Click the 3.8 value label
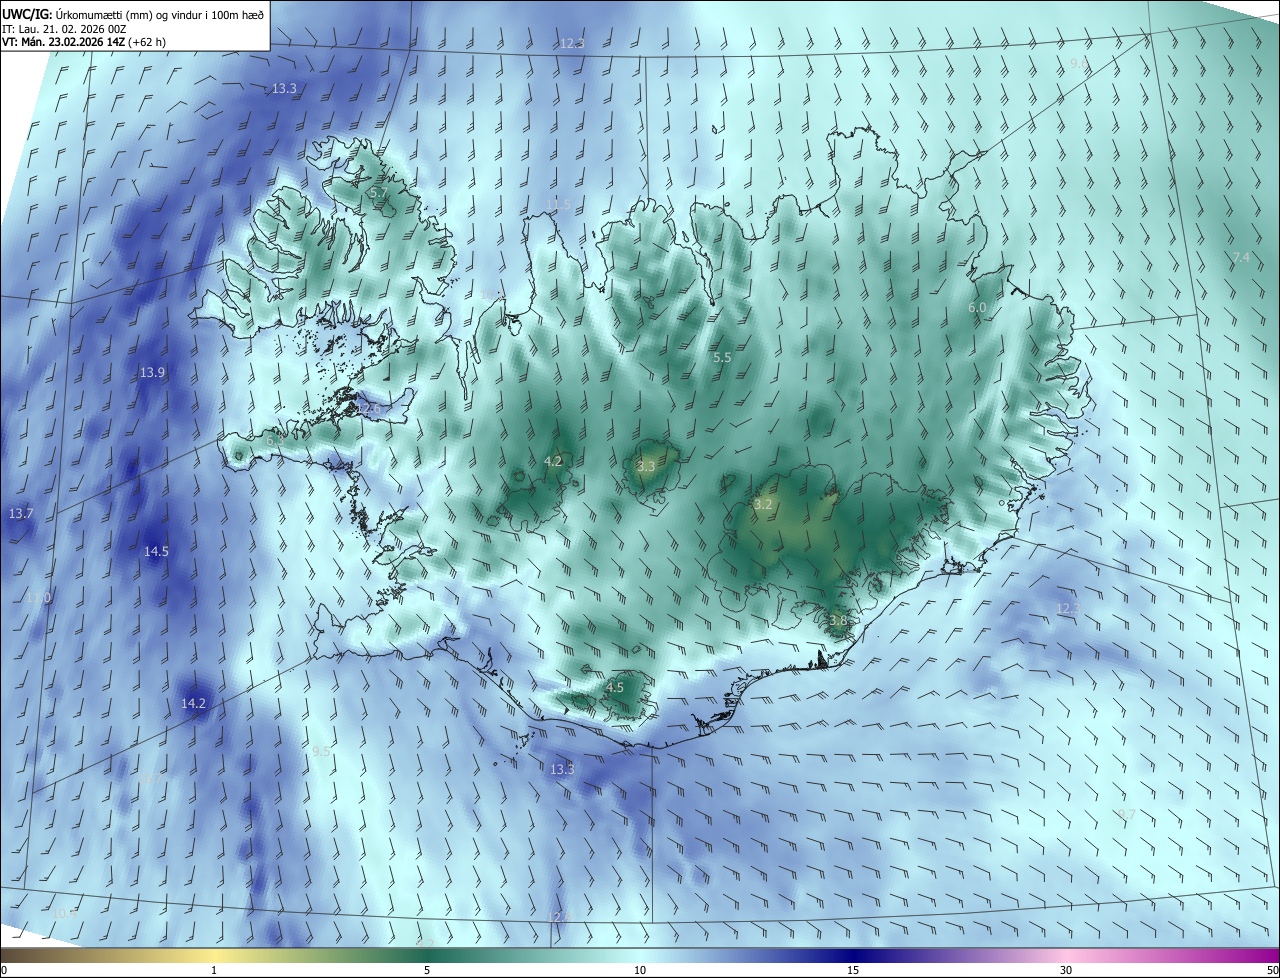 [838, 620]
